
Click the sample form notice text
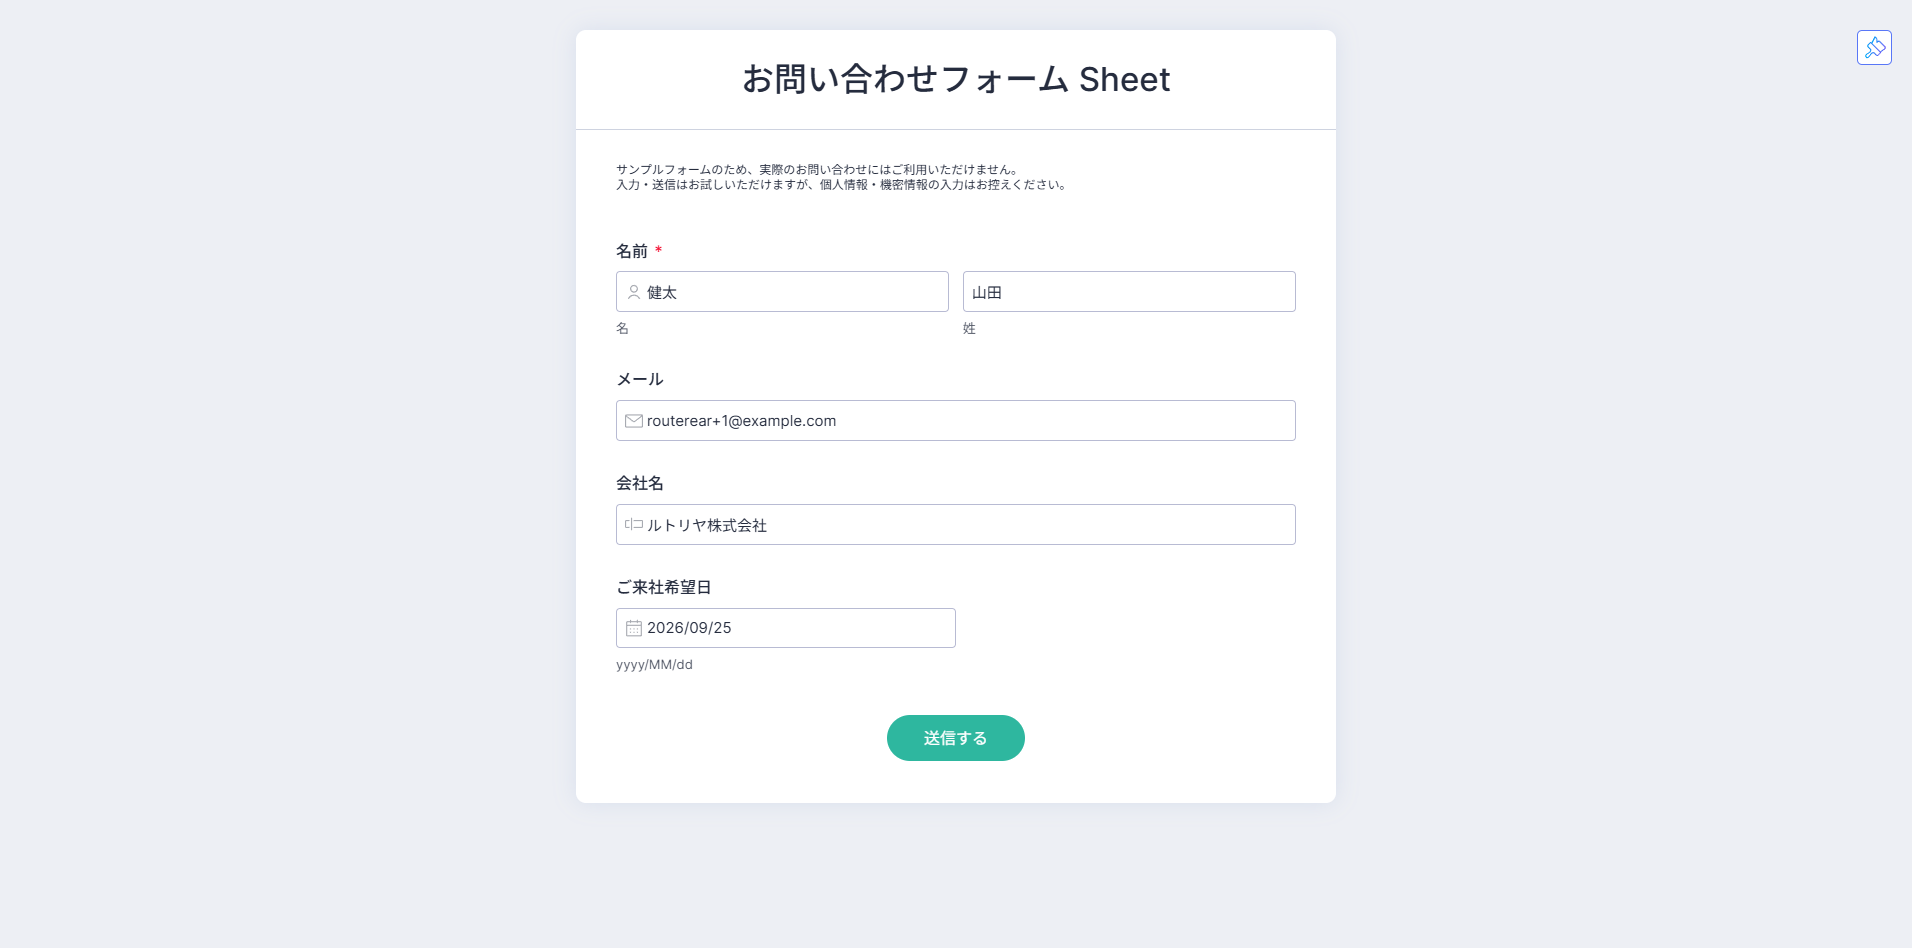coord(842,177)
